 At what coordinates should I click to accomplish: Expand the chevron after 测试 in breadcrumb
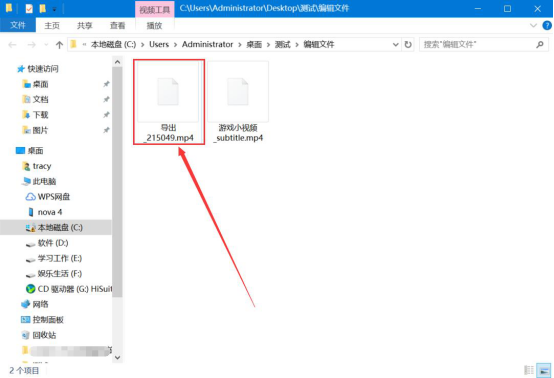(297, 45)
